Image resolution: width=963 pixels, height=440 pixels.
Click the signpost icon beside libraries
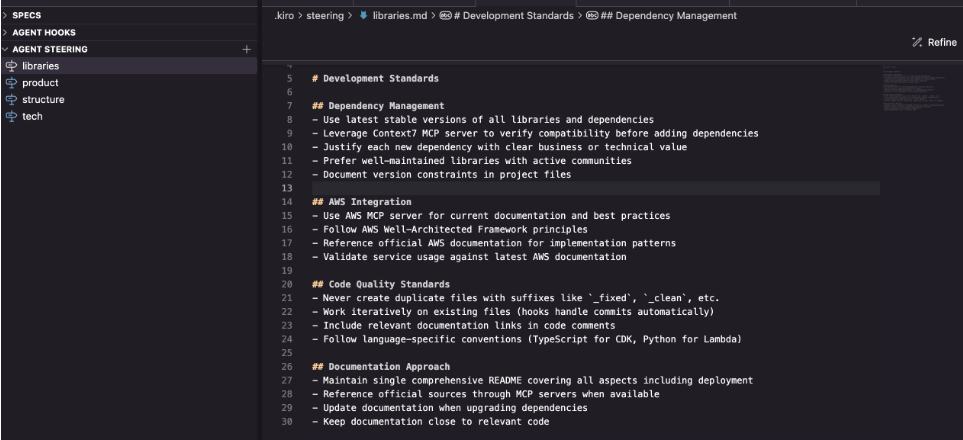(x=11, y=66)
